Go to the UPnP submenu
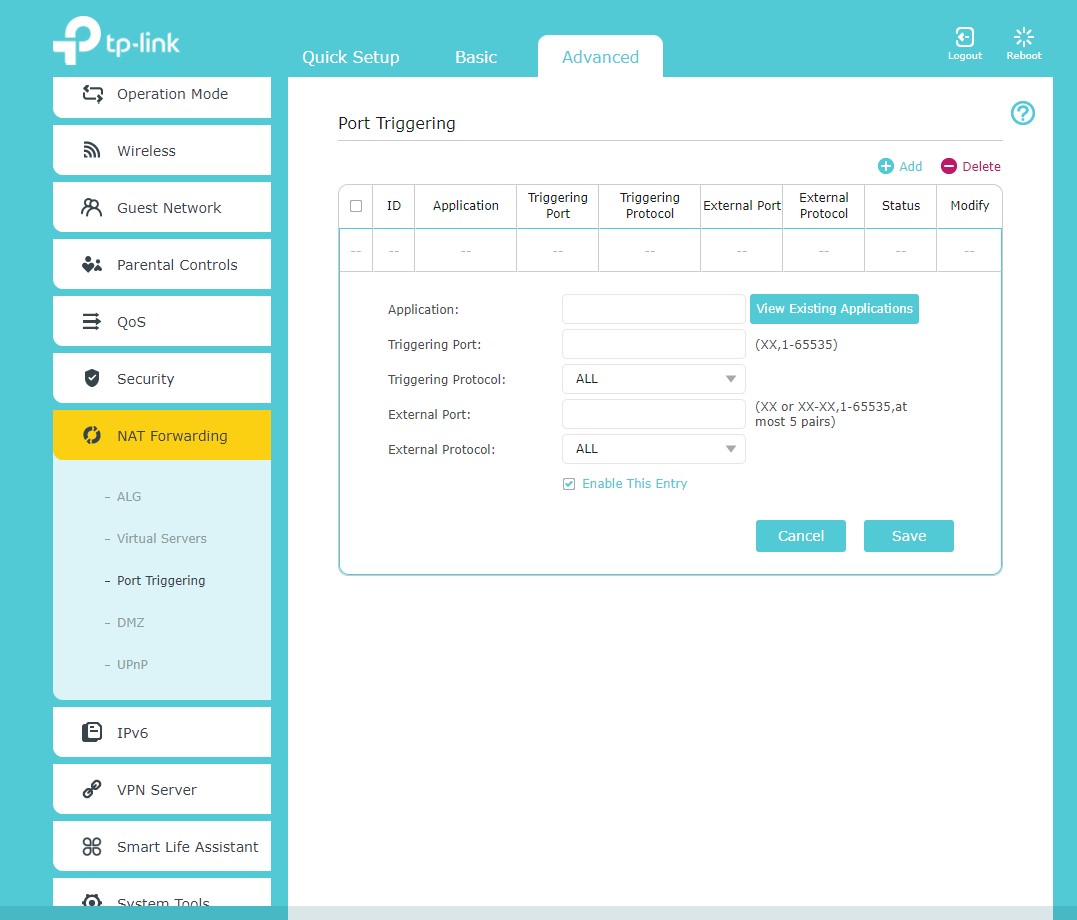 [132, 664]
